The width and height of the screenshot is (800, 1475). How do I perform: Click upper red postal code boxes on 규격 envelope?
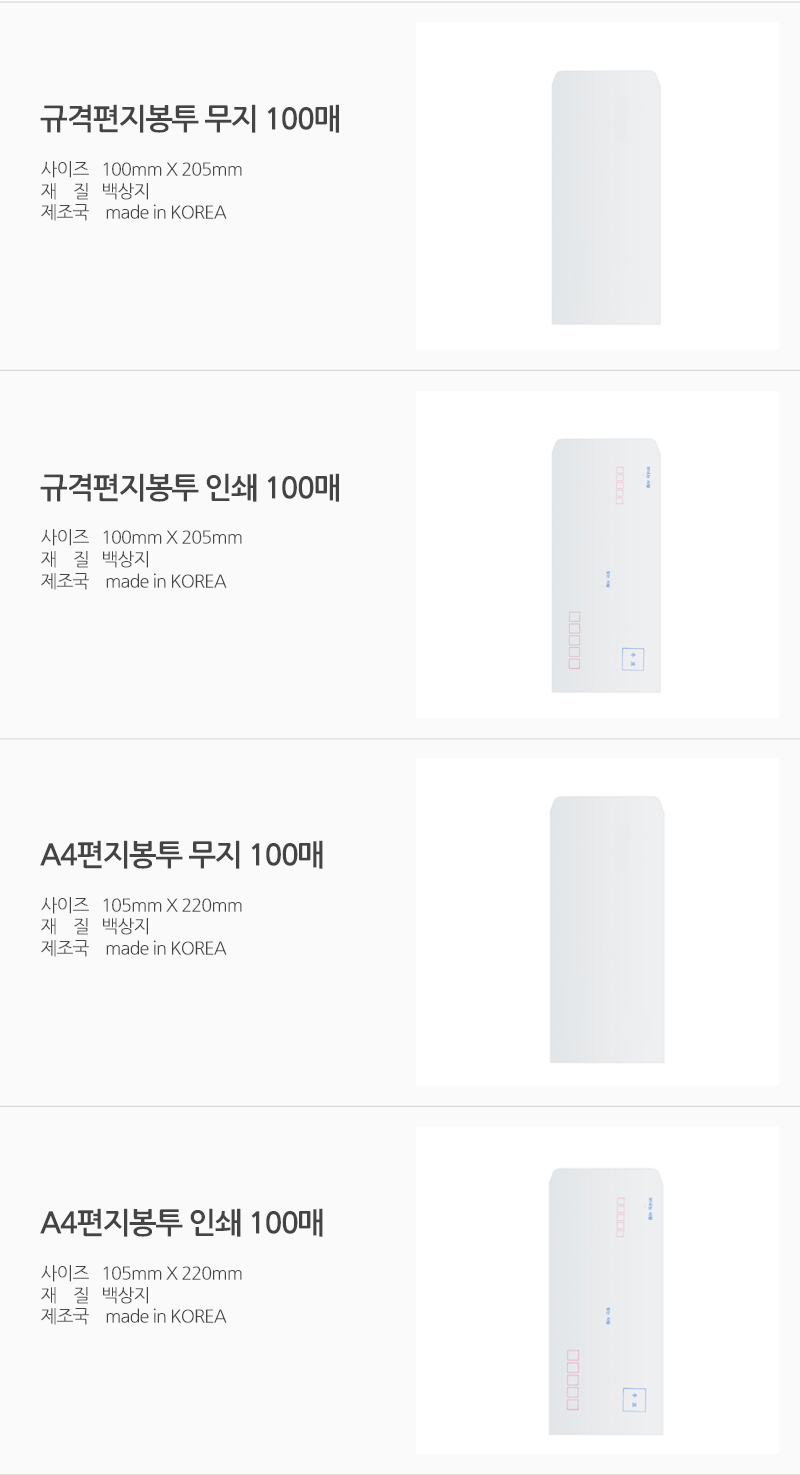[620, 485]
